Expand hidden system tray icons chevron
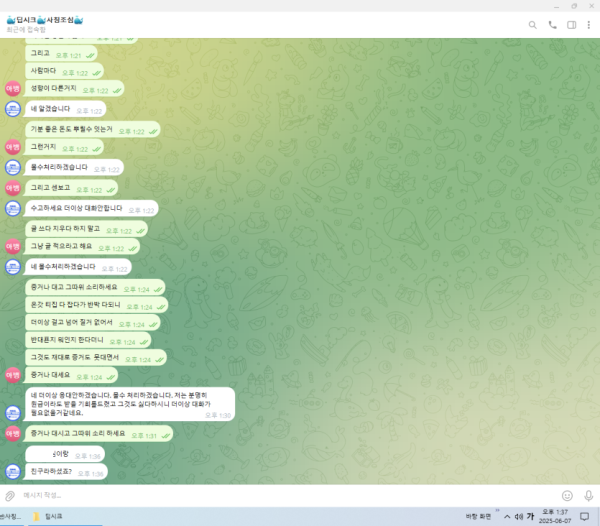 (507, 517)
